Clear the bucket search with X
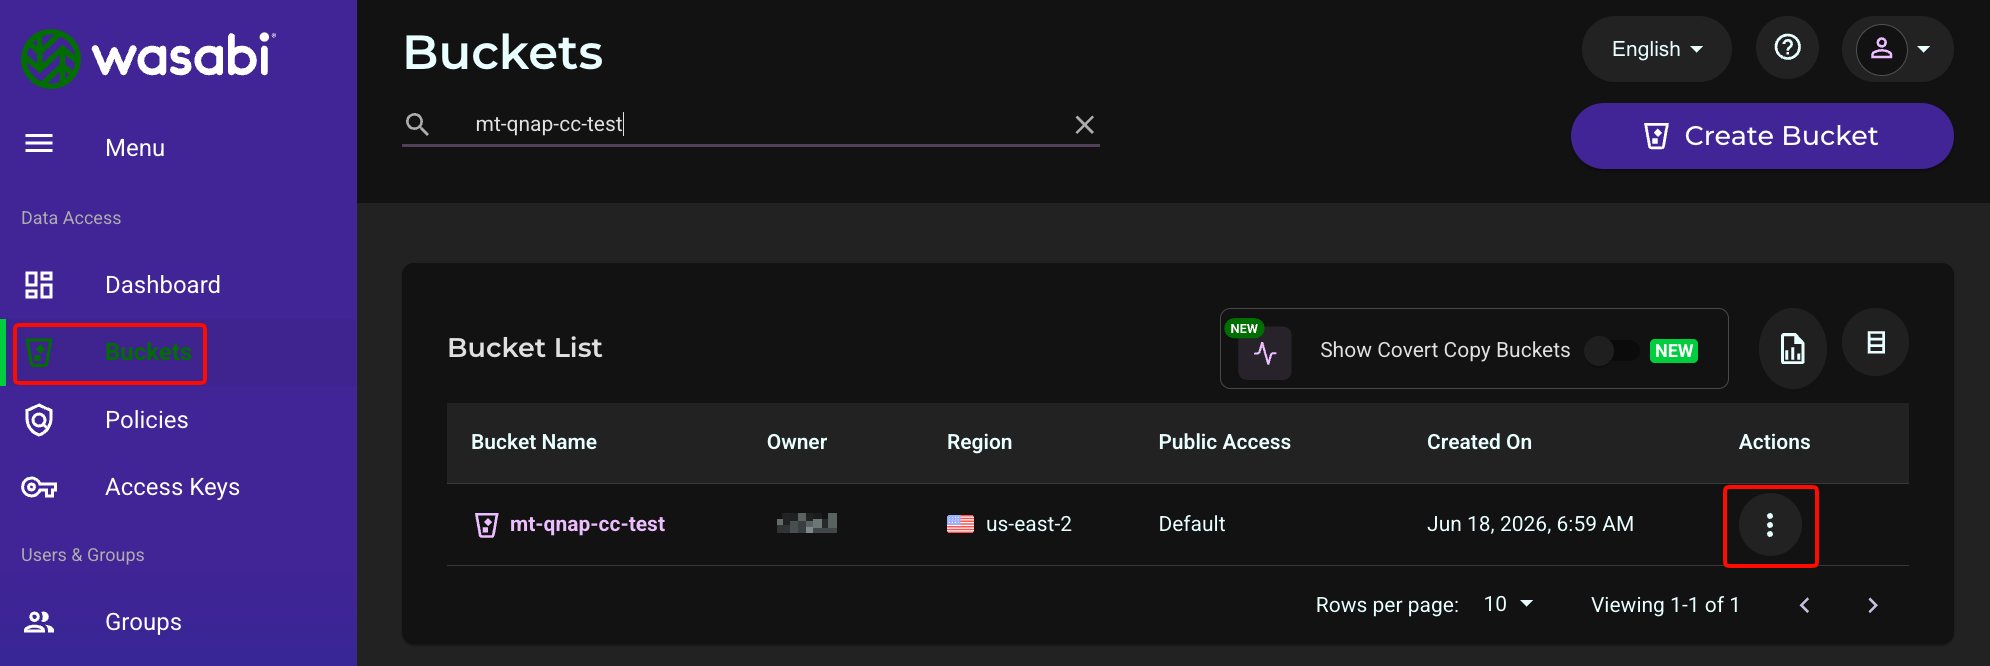The height and width of the screenshot is (666, 1990). [x=1084, y=124]
